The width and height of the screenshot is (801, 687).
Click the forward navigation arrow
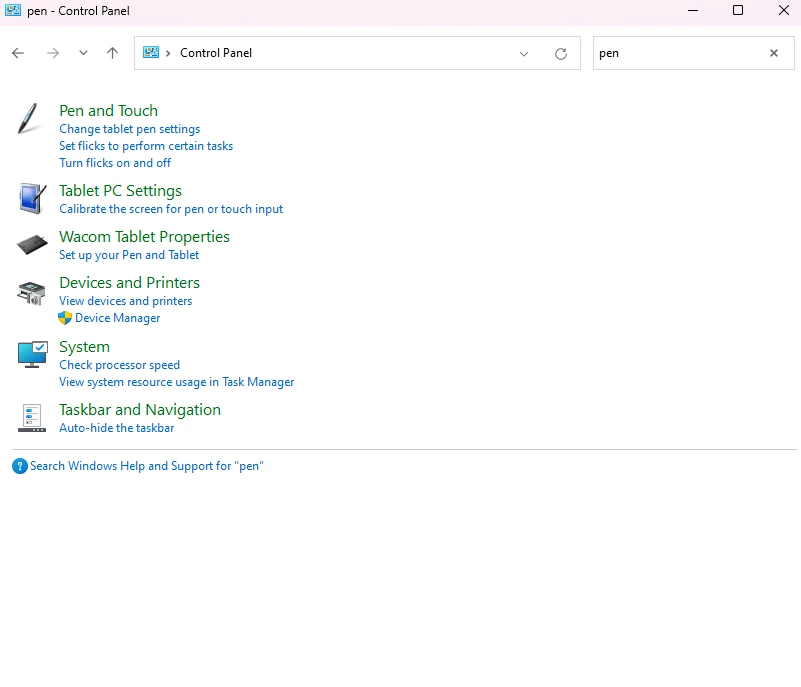53,53
